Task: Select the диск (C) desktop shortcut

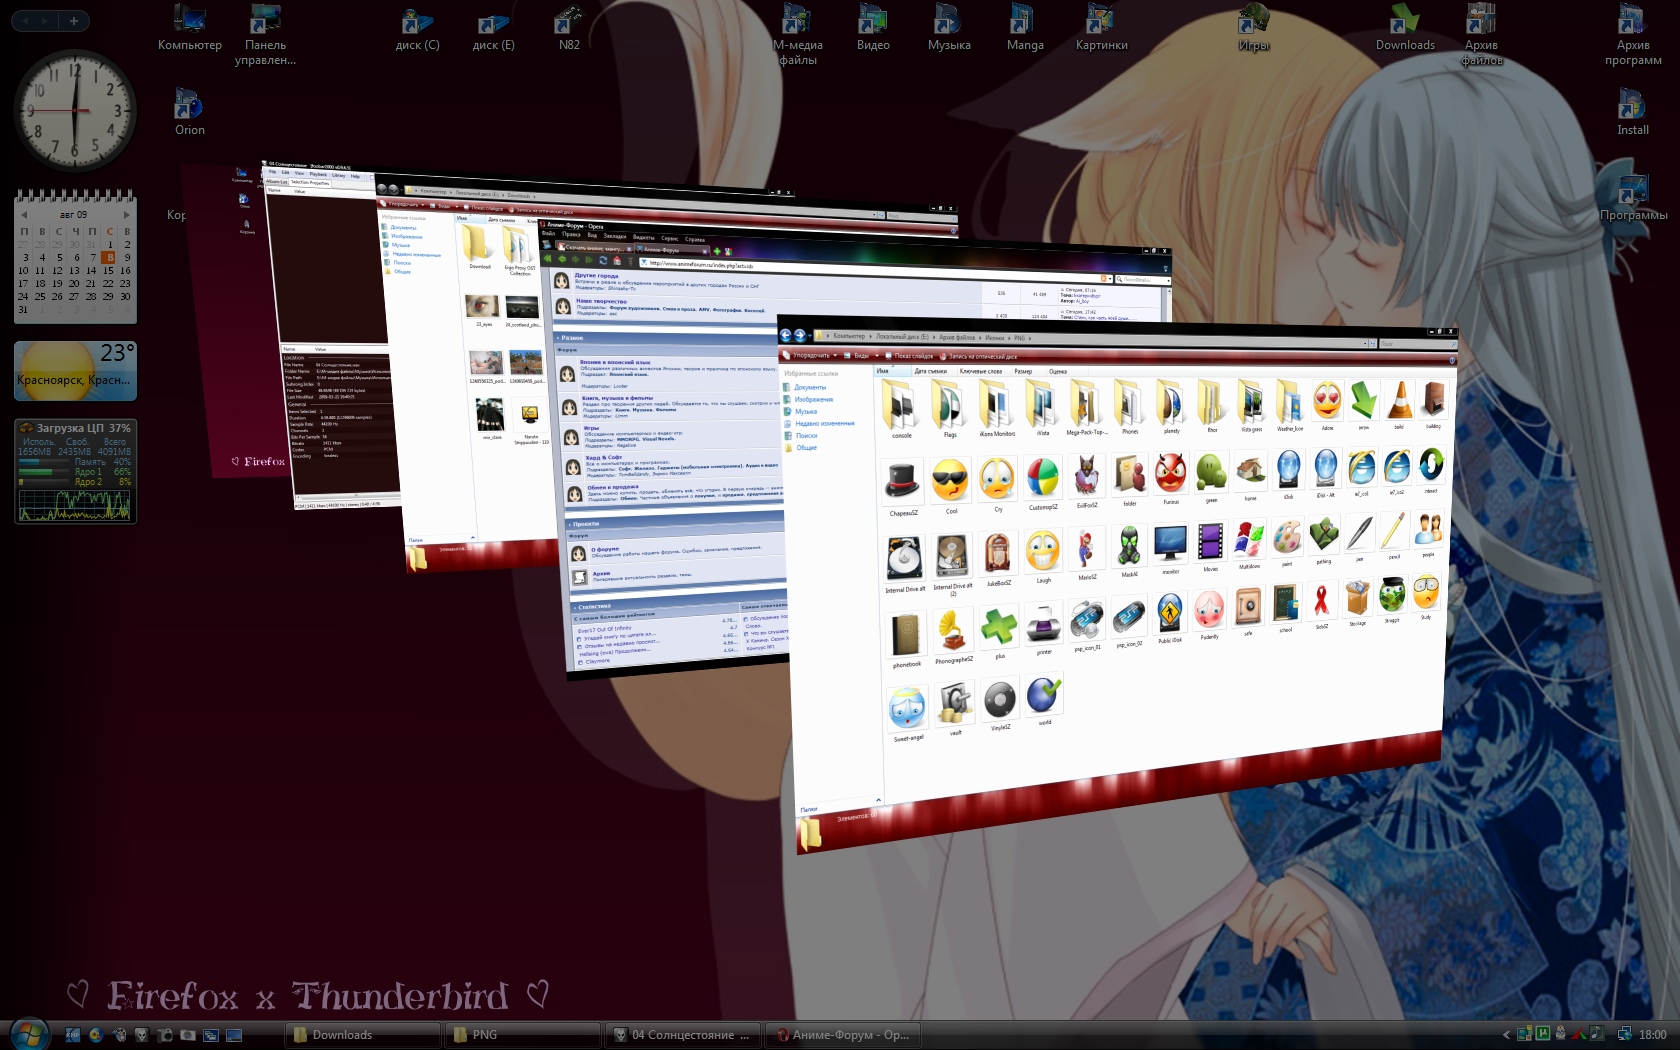Action: click(x=417, y=28)
